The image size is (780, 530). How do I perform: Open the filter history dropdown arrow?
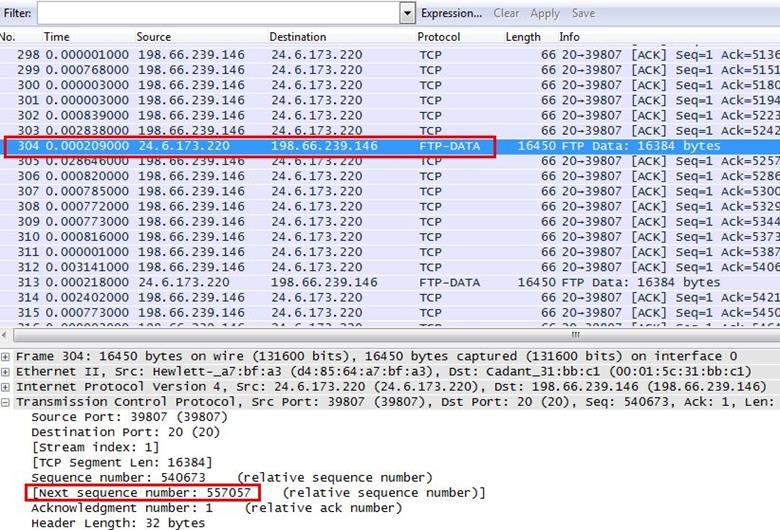407,14
